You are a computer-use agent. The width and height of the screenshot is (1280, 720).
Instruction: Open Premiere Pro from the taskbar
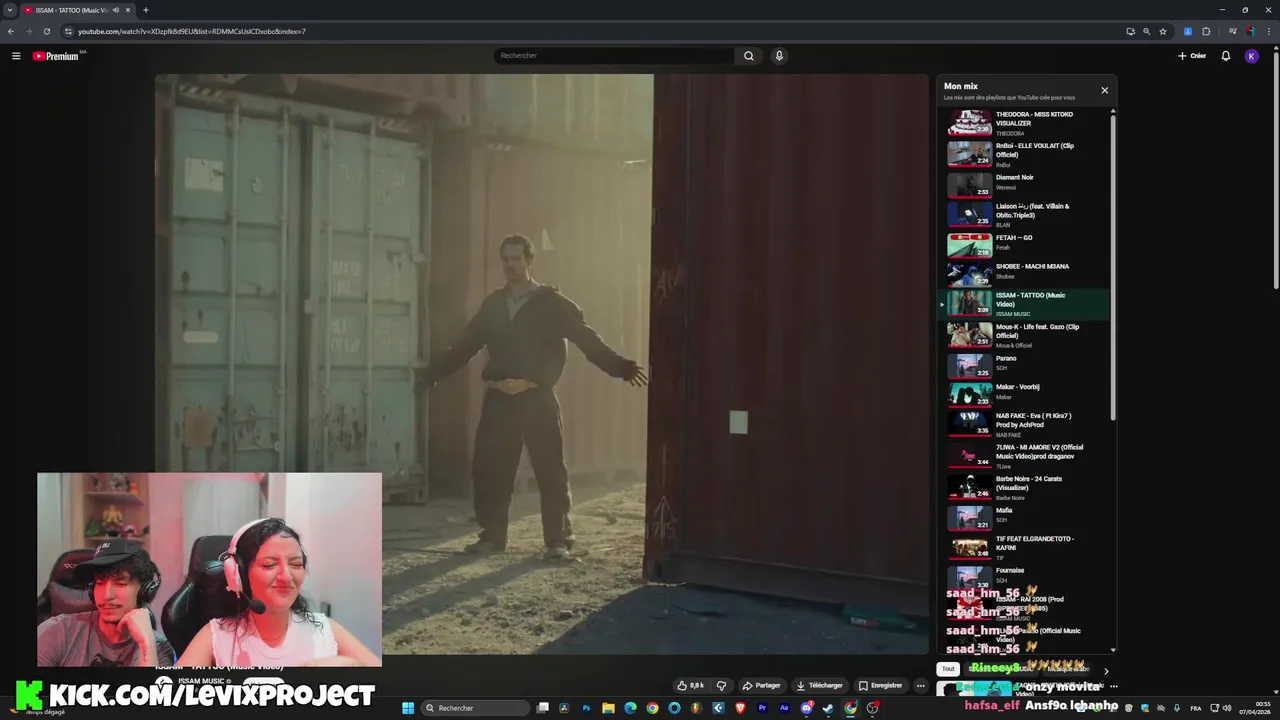pyautogui.click(x=762, y=708)
